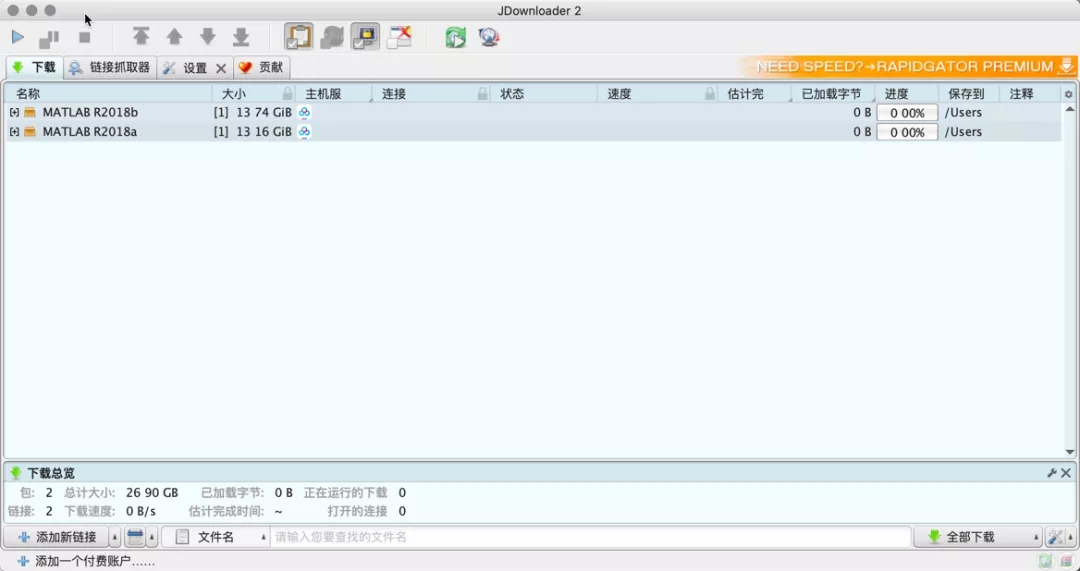Open the bottom-right tools settings icon
This screenshot has width=1080, height=571.
[1055, 537]
